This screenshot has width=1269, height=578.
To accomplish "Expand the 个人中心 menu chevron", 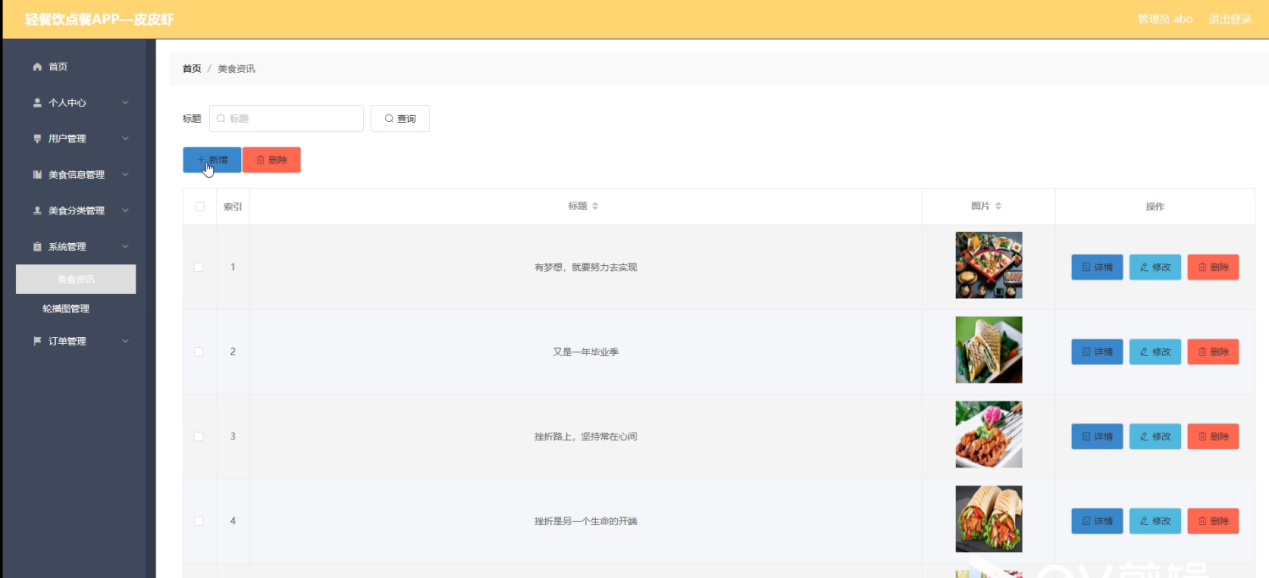I will (x=125, y=103).
